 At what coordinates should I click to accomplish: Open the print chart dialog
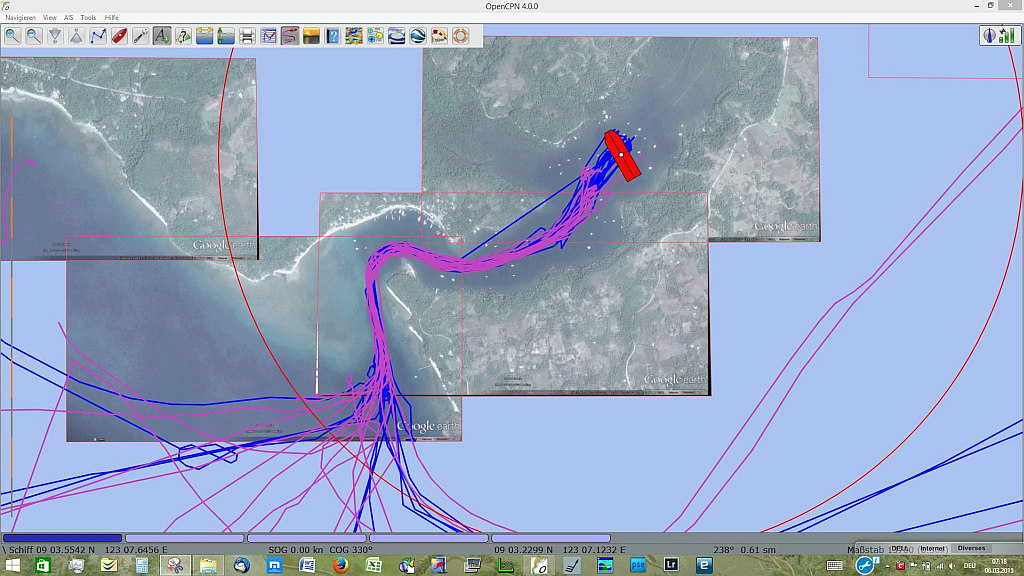(x=247, y=36)
